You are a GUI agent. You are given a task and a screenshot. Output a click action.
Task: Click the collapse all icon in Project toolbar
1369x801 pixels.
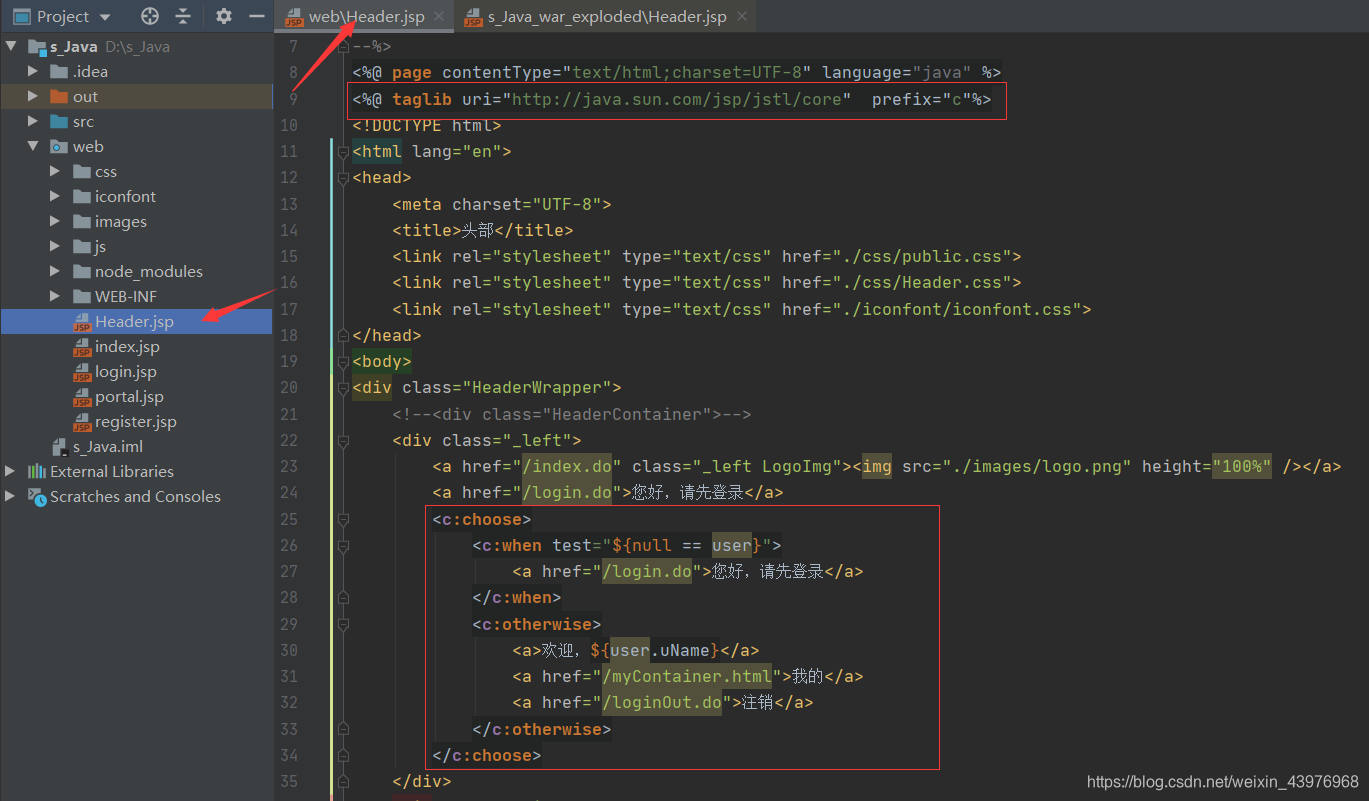pos(183,16)
